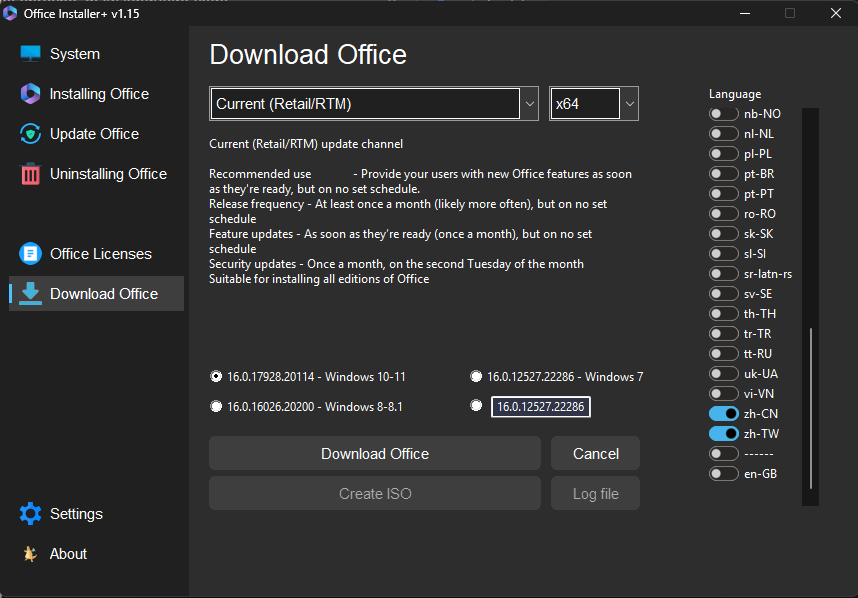Click the System monitor icon in sidebar

click(30, 54)
